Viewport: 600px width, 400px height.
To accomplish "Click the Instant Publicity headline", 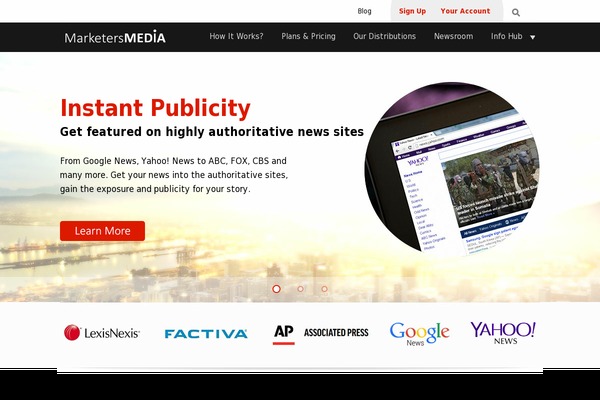I will (x=155, y=108).
